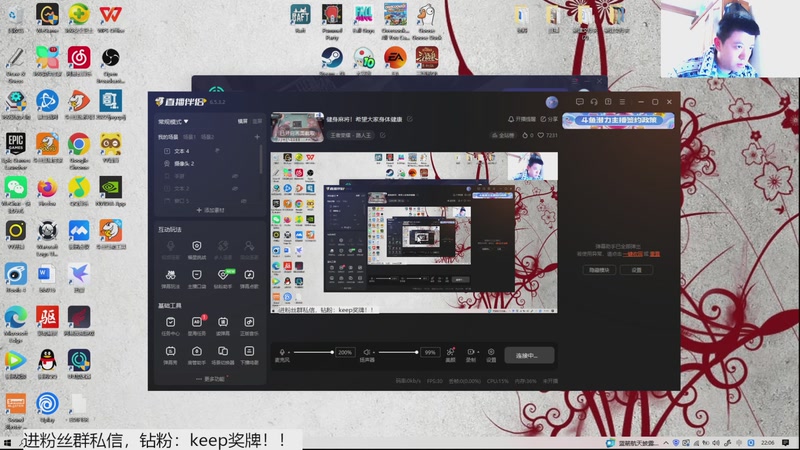
Task: Toggle visibility of 文本 2 source
Action: pos(235,188)
